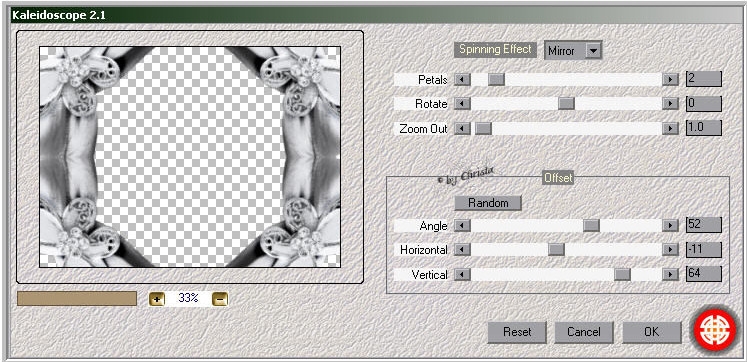This screenshot has height=362, width=747.
Task: Click the Horizontal slider thumb
Action: click(x=556, y=250)
